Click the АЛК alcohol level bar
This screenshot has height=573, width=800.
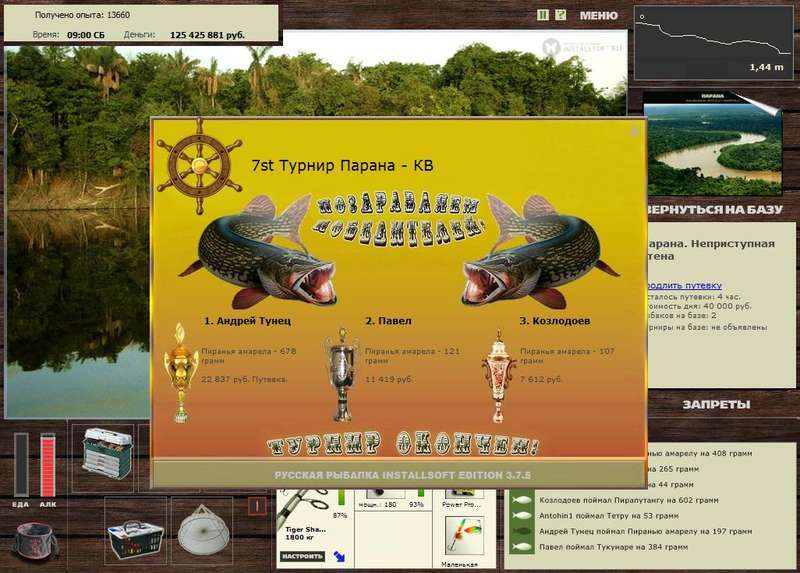[47, 464]
